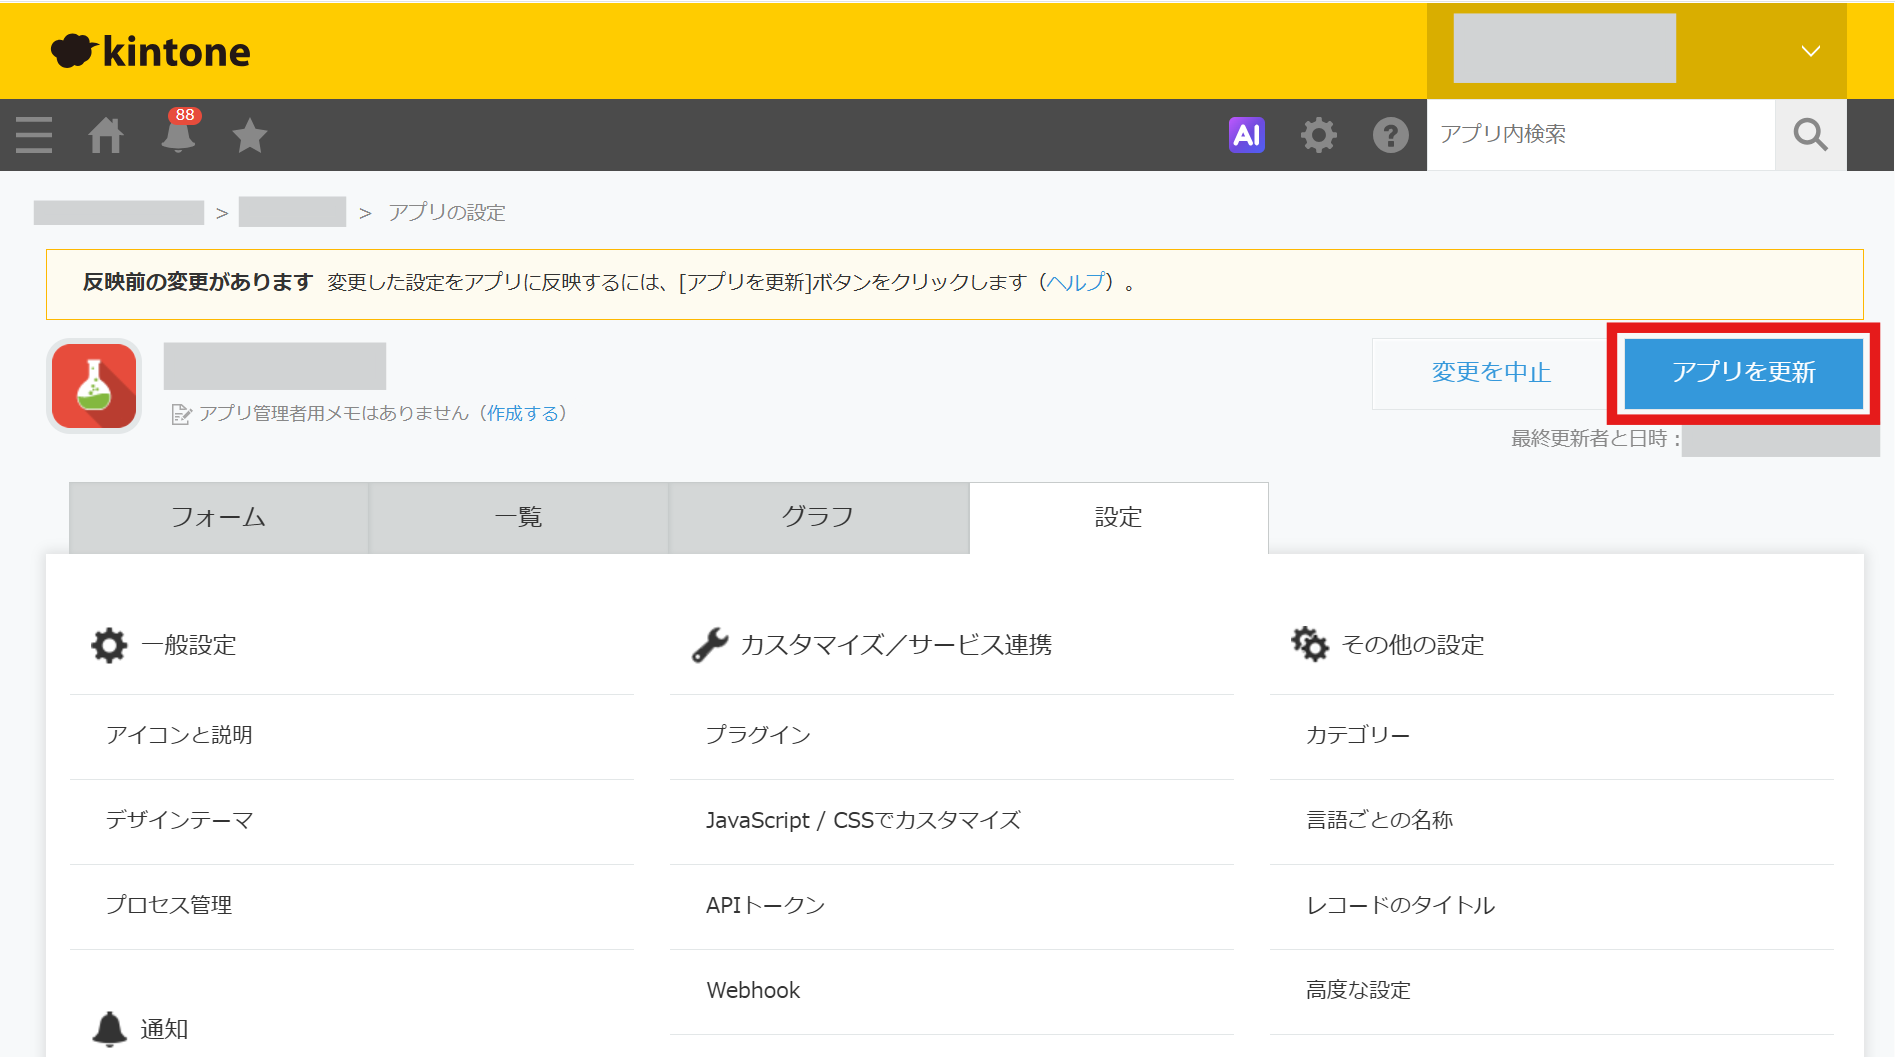Focus the アプリ内検索 search field

coord(1601,135)
